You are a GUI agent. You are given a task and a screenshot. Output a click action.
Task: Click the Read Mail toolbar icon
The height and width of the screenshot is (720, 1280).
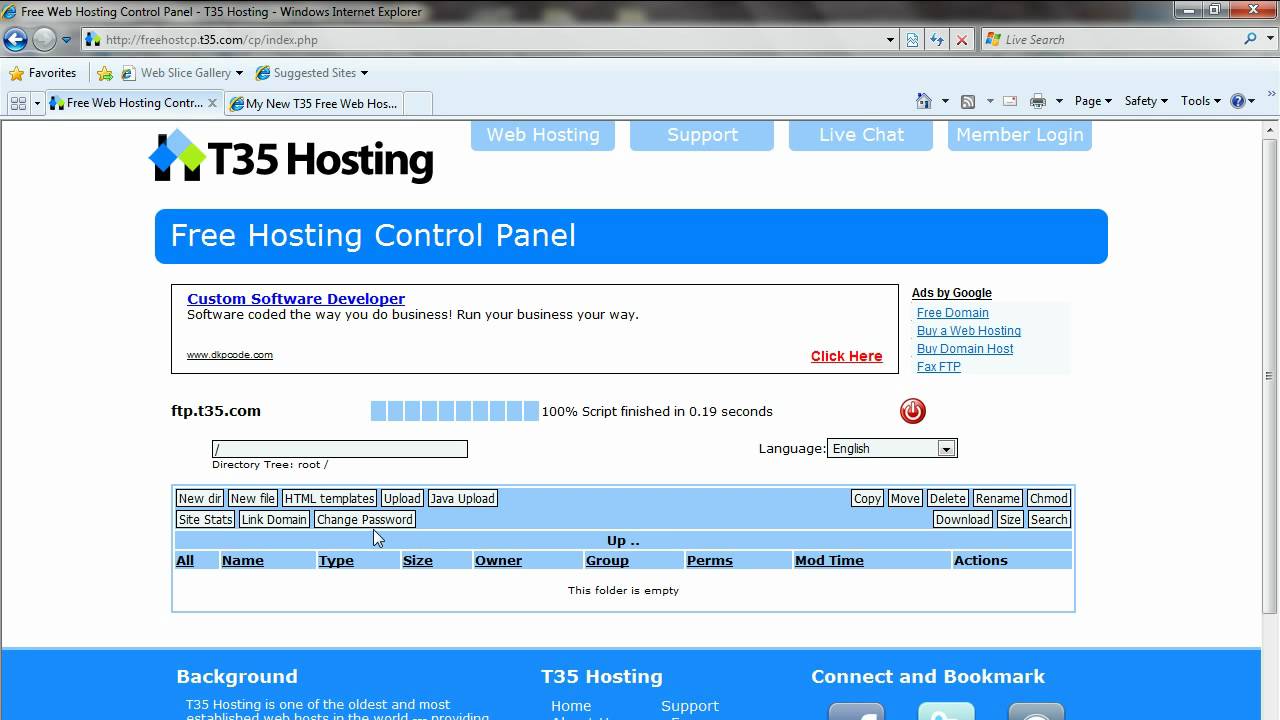click(x=1010, y=101)
